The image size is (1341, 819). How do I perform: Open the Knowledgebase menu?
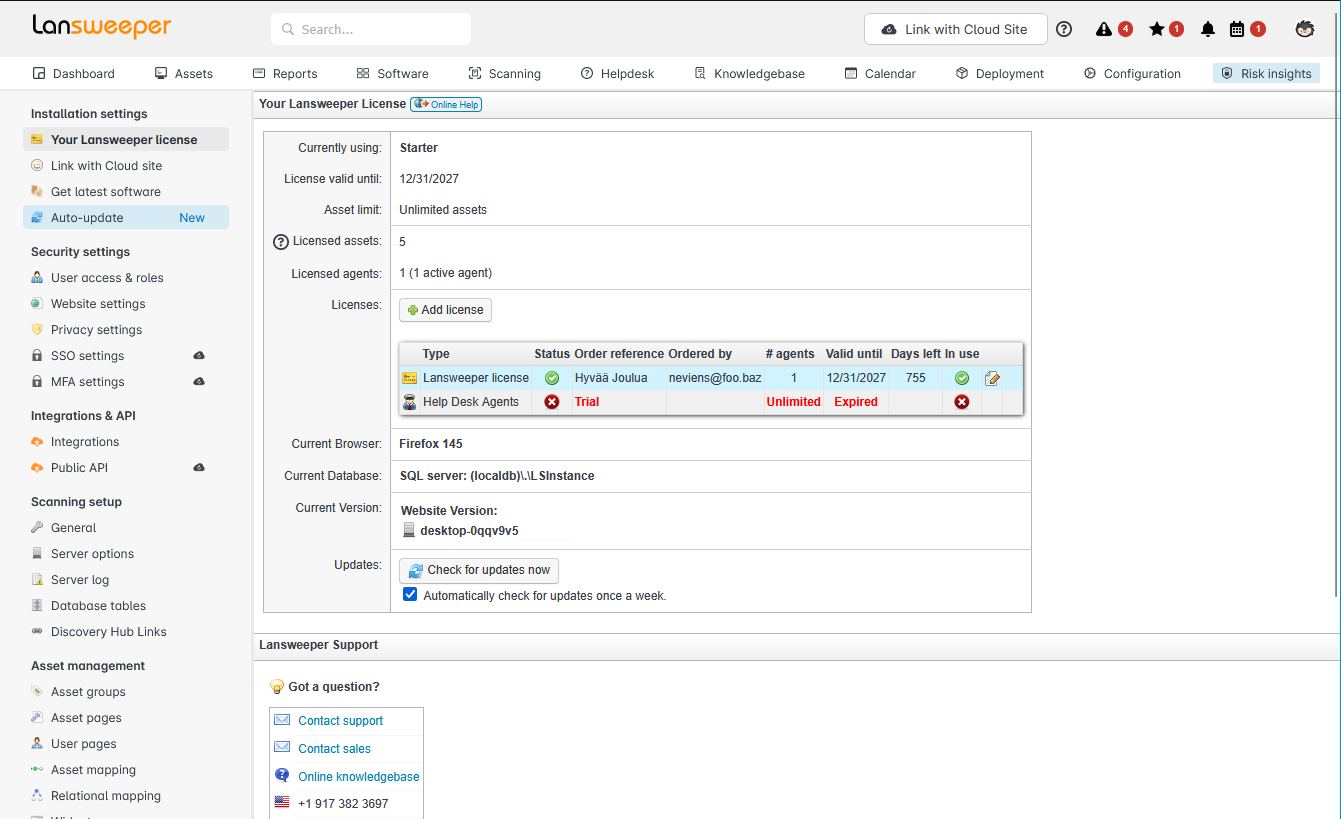750,73
